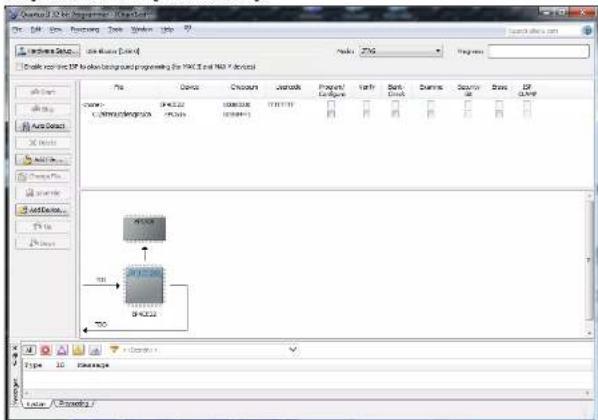This screenshot has height=420, width=598.
Task: Tick Security Bit for the EP4CE22 row
Action: 468,105
